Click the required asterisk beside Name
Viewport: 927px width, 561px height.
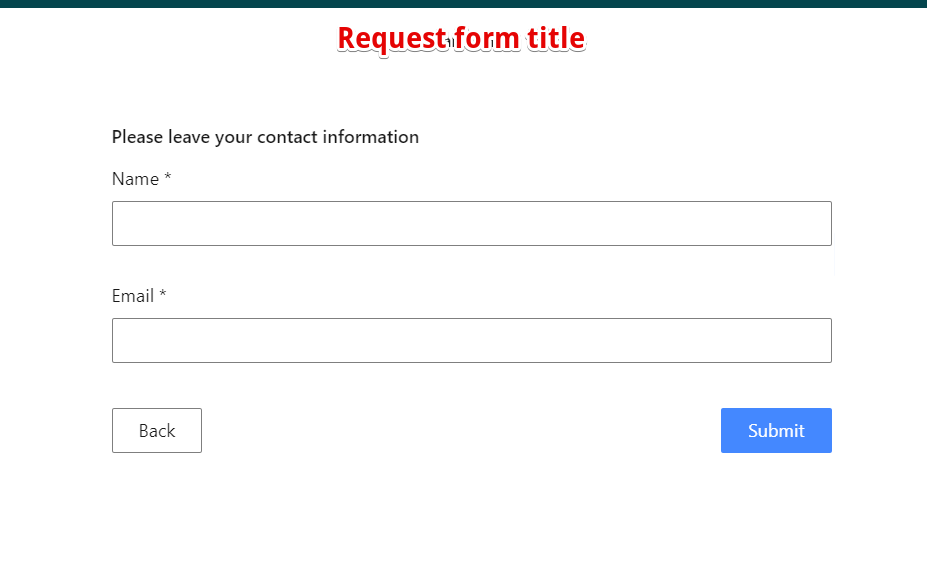click(x=168, y=178)
